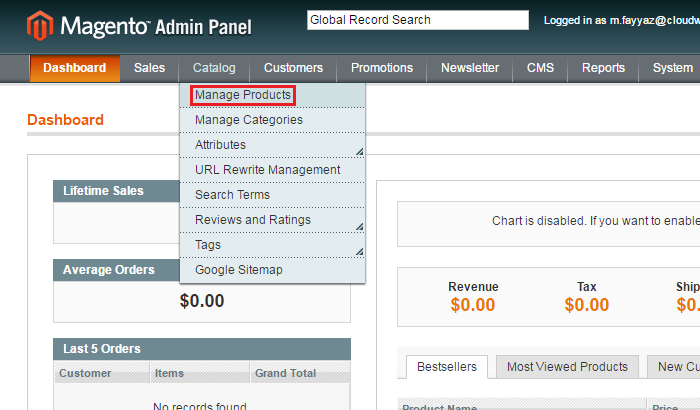This screenshot has height=410, width=700.
Task: Click the Magento logo icon
Action: (40, 25)
